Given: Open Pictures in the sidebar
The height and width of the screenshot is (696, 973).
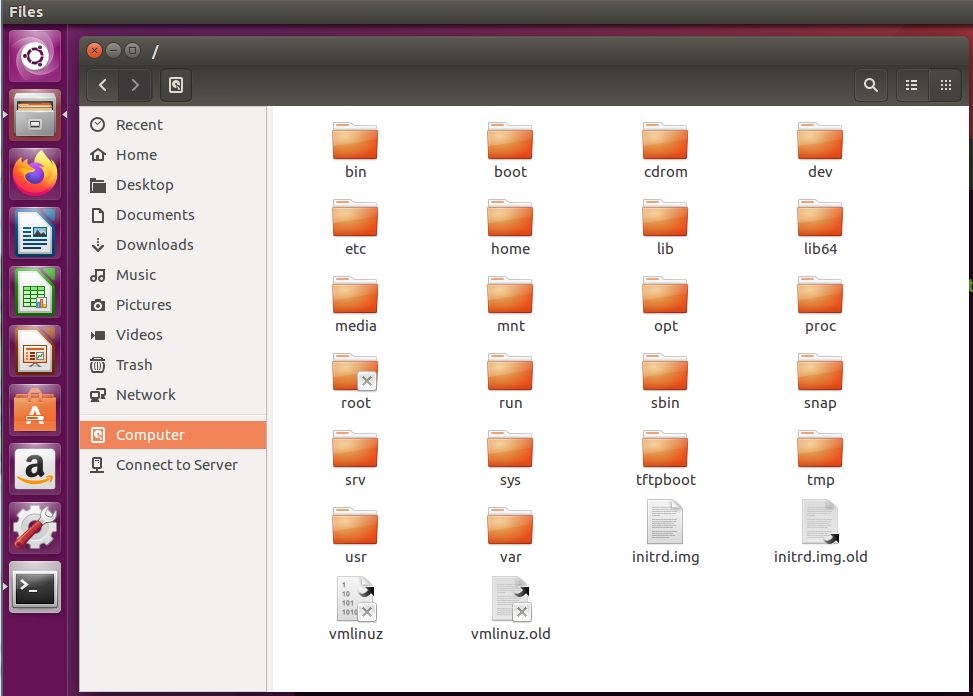Looking at the screenshot, I should click(x=173, y=305).
